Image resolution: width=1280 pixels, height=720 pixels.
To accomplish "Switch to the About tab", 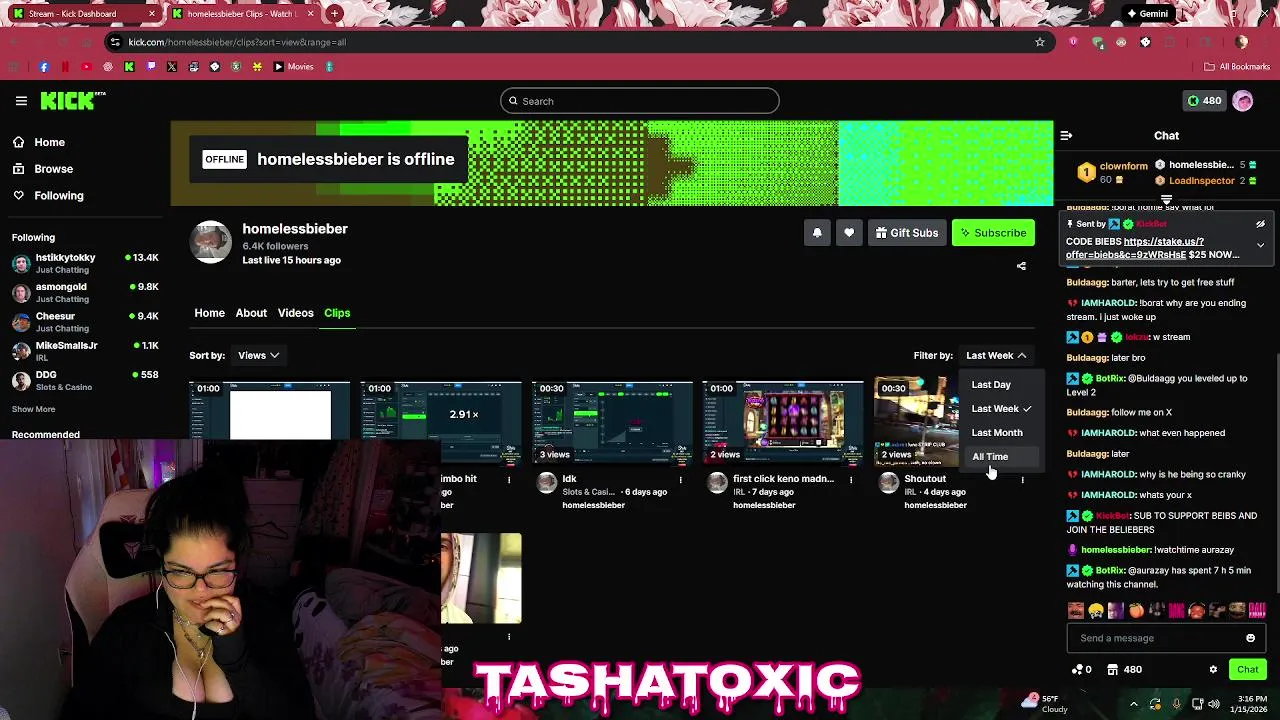I will 251,313.
